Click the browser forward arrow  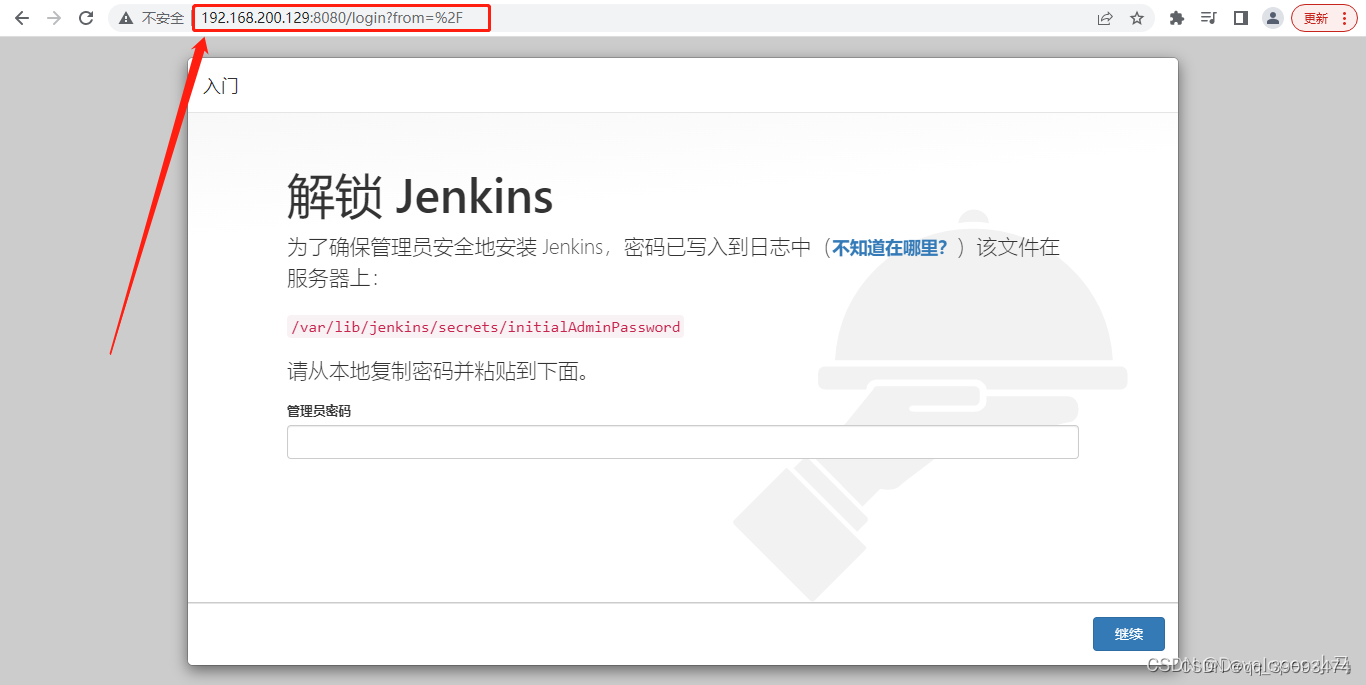click(x=54, y=18)
